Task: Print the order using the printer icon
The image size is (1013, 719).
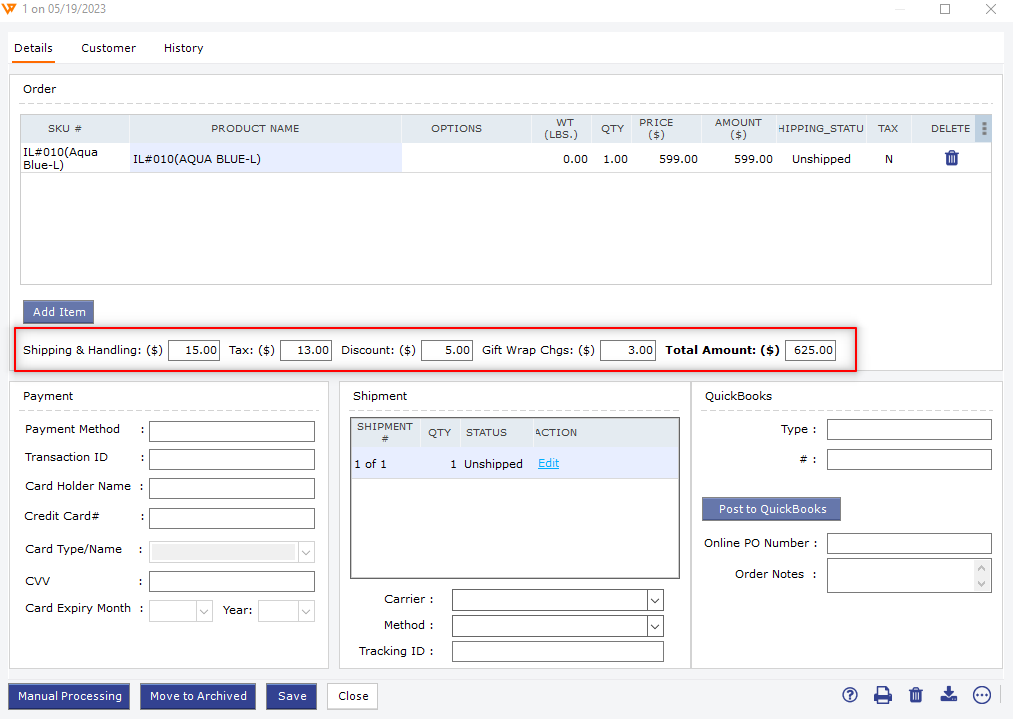Action: [x=883, y=696]
